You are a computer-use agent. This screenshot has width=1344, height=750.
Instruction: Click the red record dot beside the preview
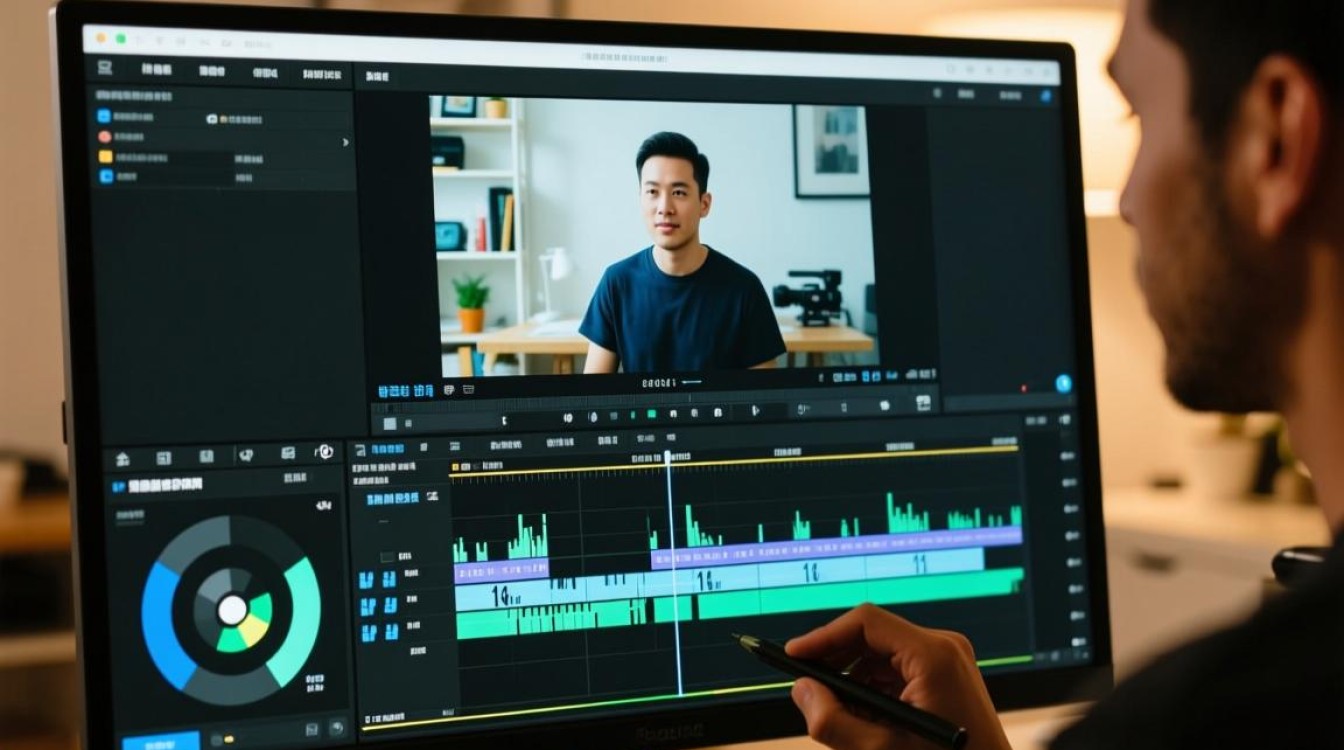[1023, 388]
